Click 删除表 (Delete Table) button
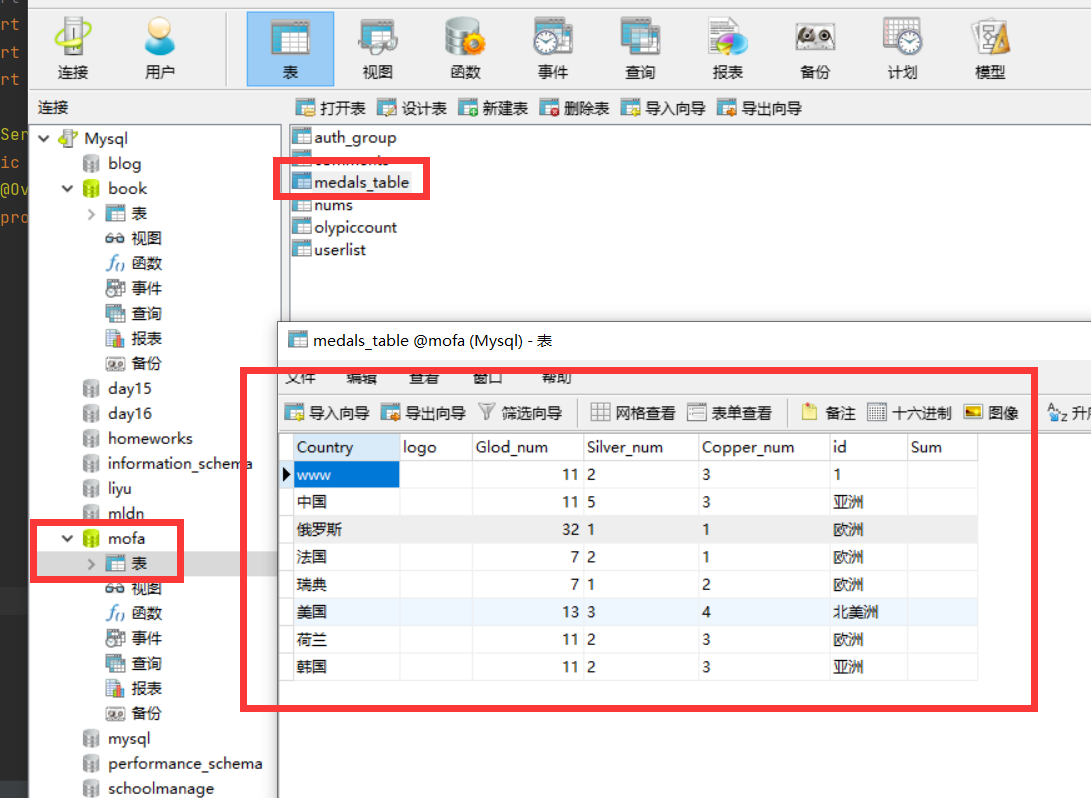 (575, 108)
